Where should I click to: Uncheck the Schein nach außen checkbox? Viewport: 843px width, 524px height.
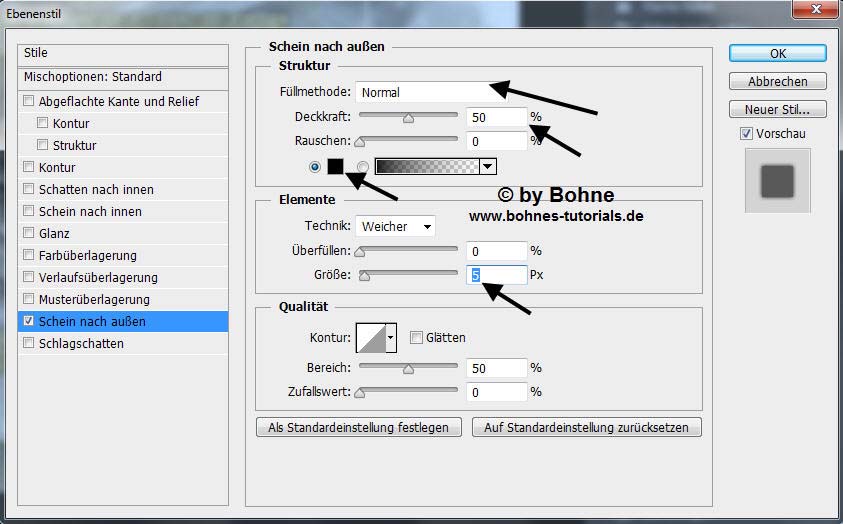click(28, 322)
